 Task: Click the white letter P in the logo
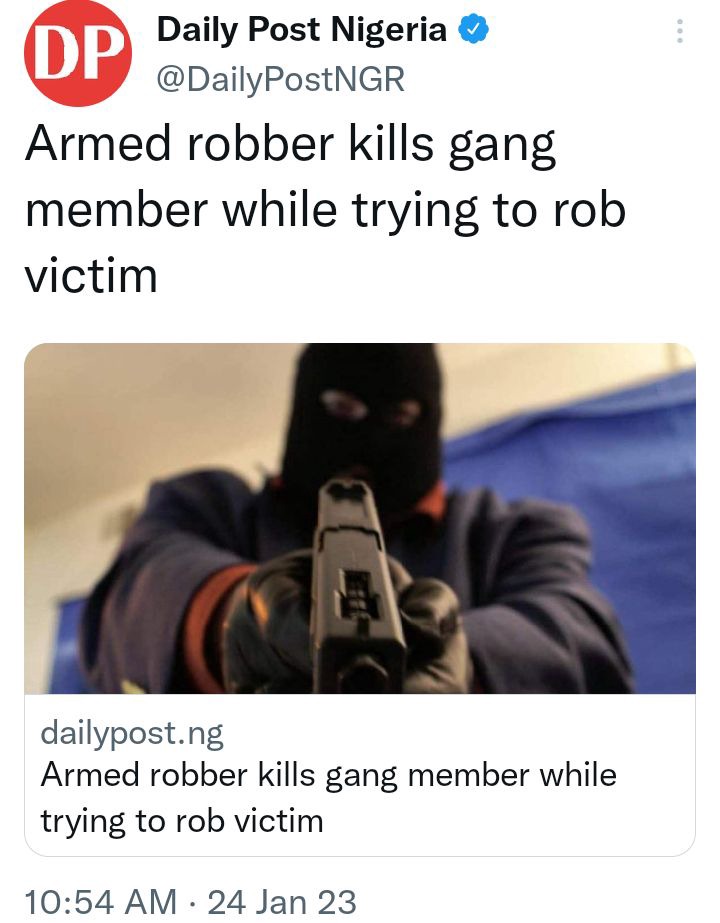(x=102, y=52)
